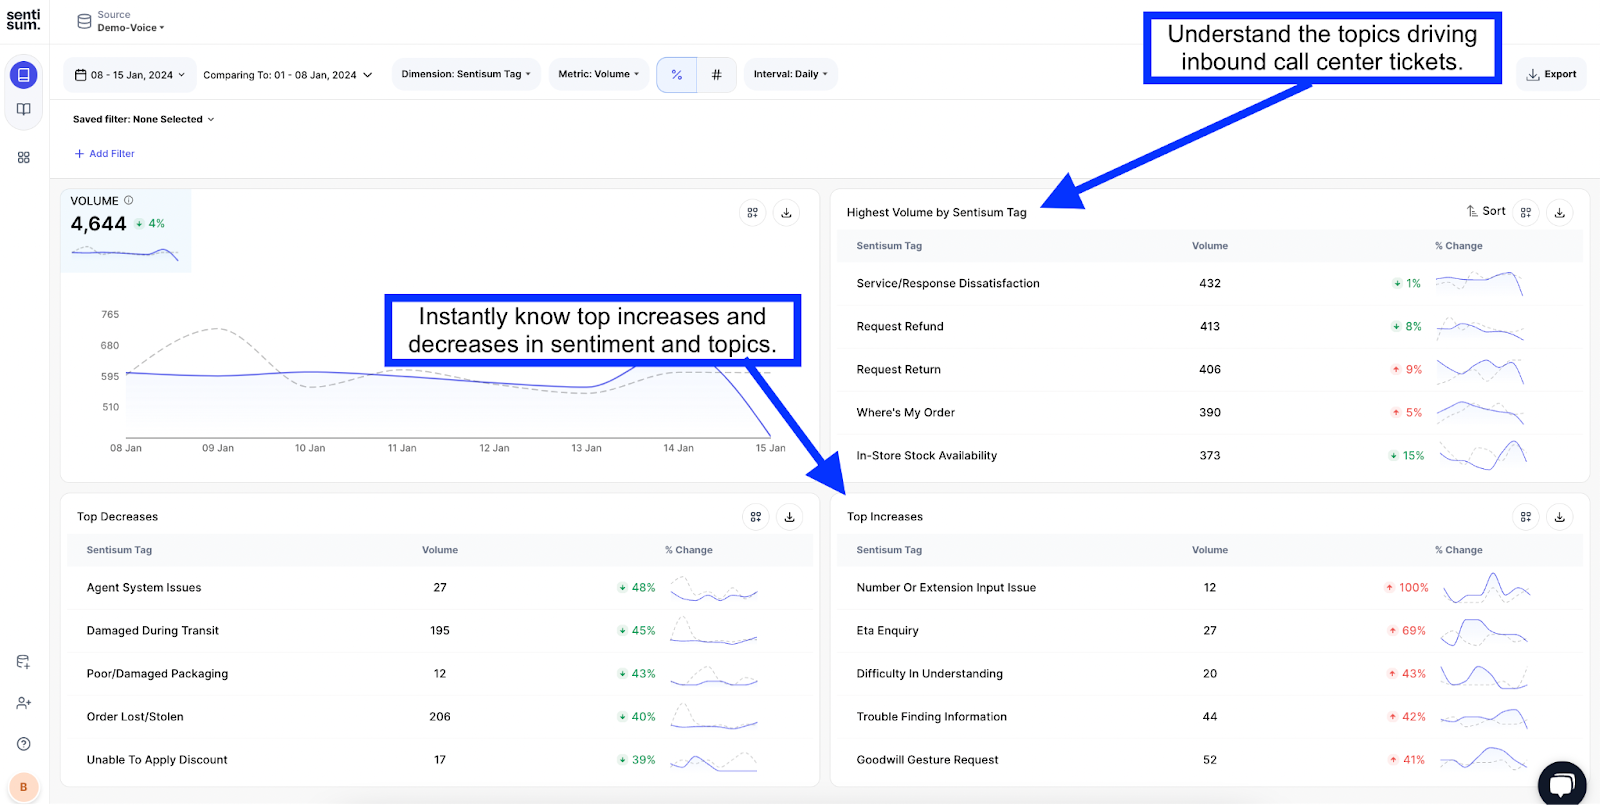Open the Dimension: Sentisum Tag dropdown
The image size is (1600, 805).
tap(466, 74)
